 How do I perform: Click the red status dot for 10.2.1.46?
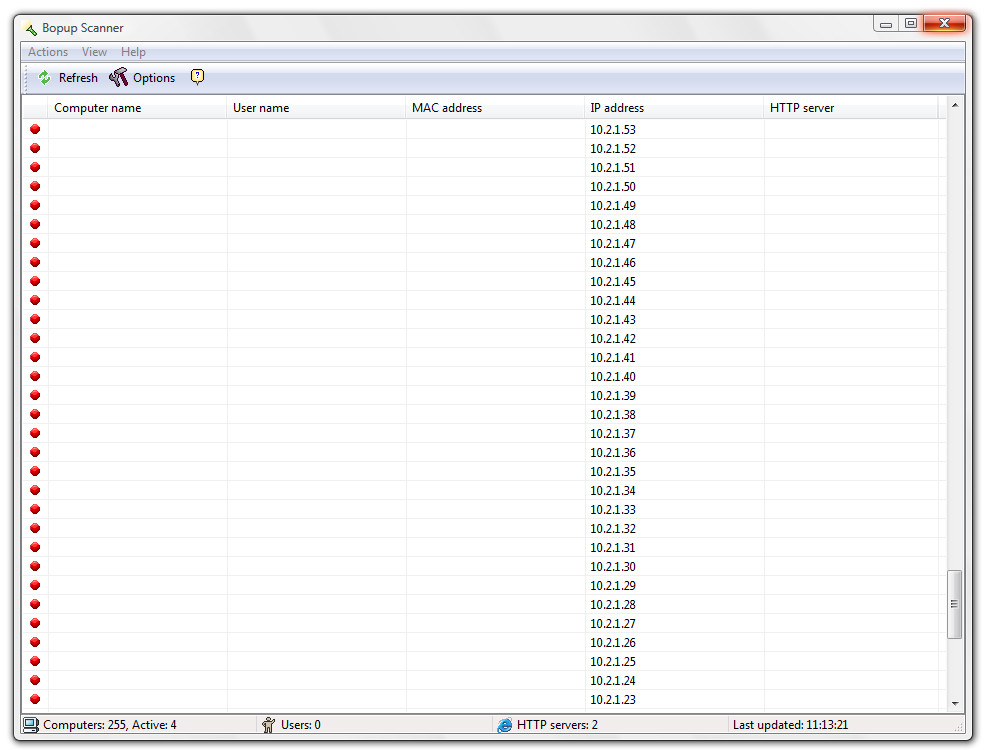[x=35, y=262]
